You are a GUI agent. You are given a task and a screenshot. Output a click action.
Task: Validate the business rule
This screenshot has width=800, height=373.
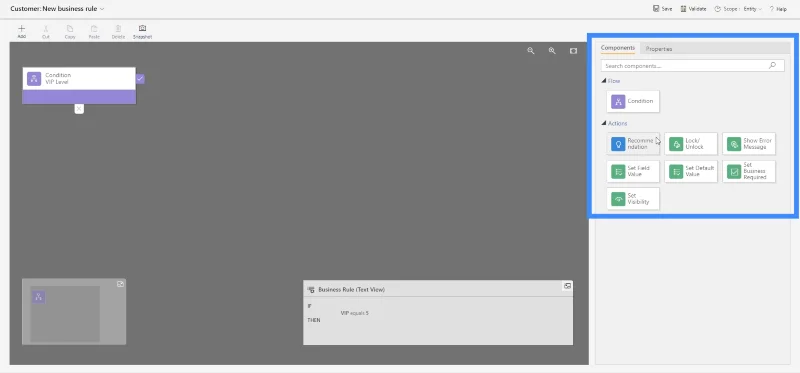click(693, 9)
